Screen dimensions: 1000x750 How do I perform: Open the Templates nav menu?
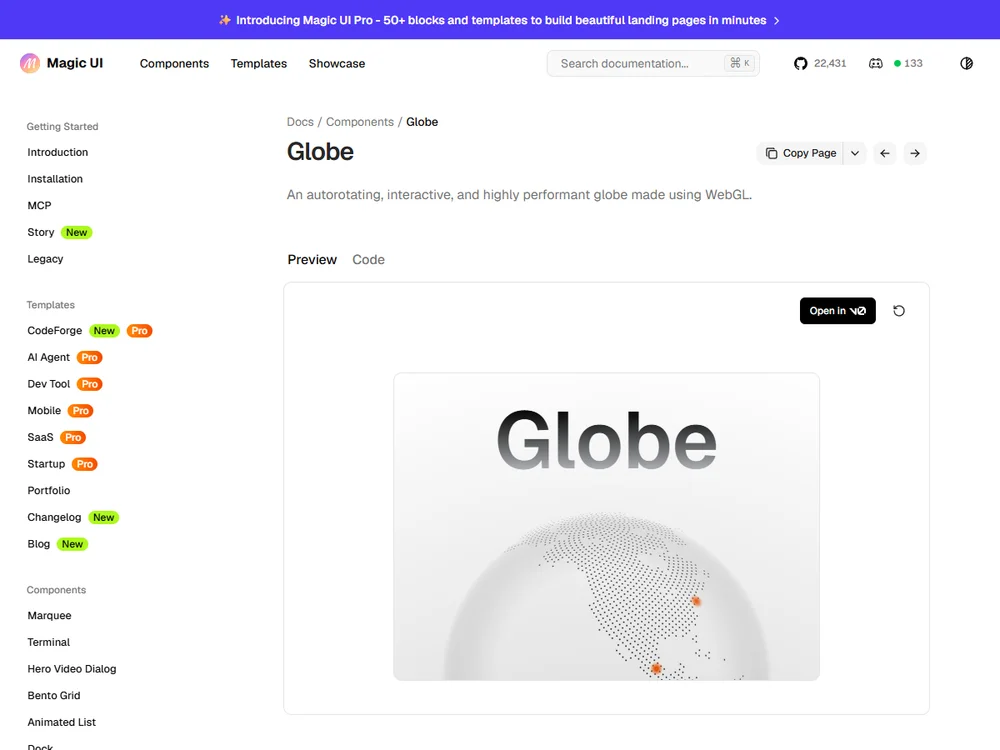click(258, 63)
